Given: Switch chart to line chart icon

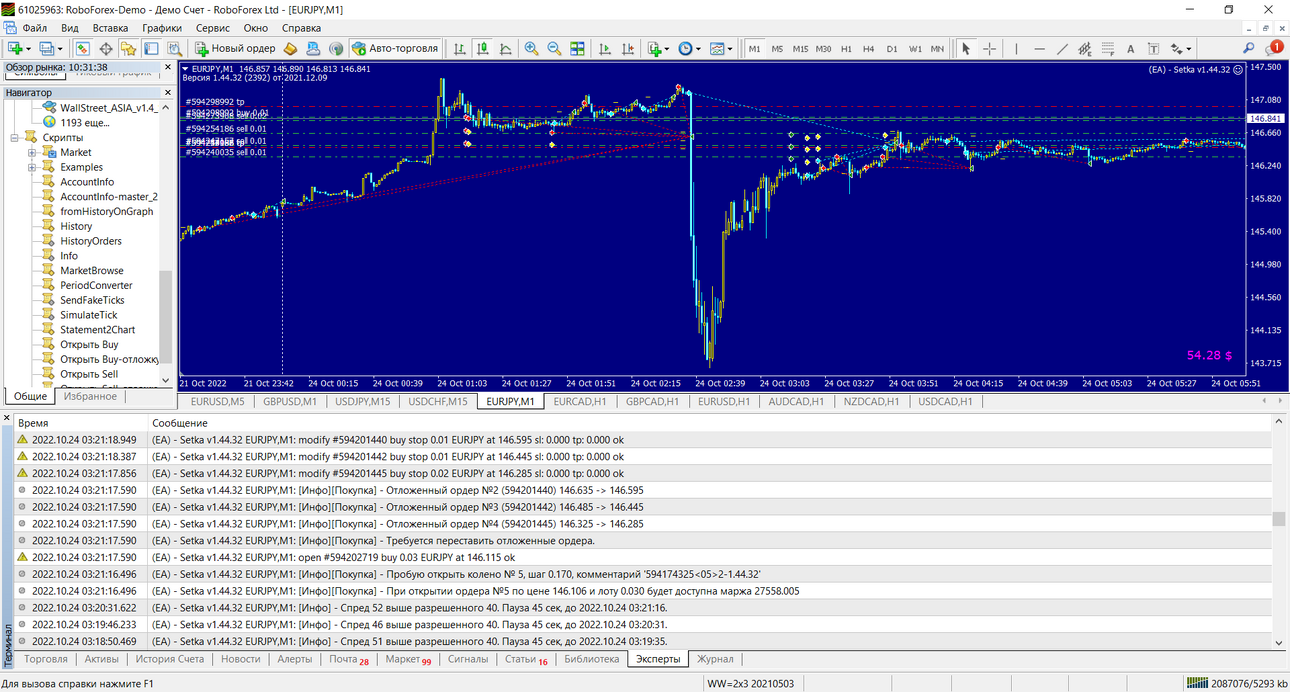Looking at the screenshot, I should [x=505, y=48].
